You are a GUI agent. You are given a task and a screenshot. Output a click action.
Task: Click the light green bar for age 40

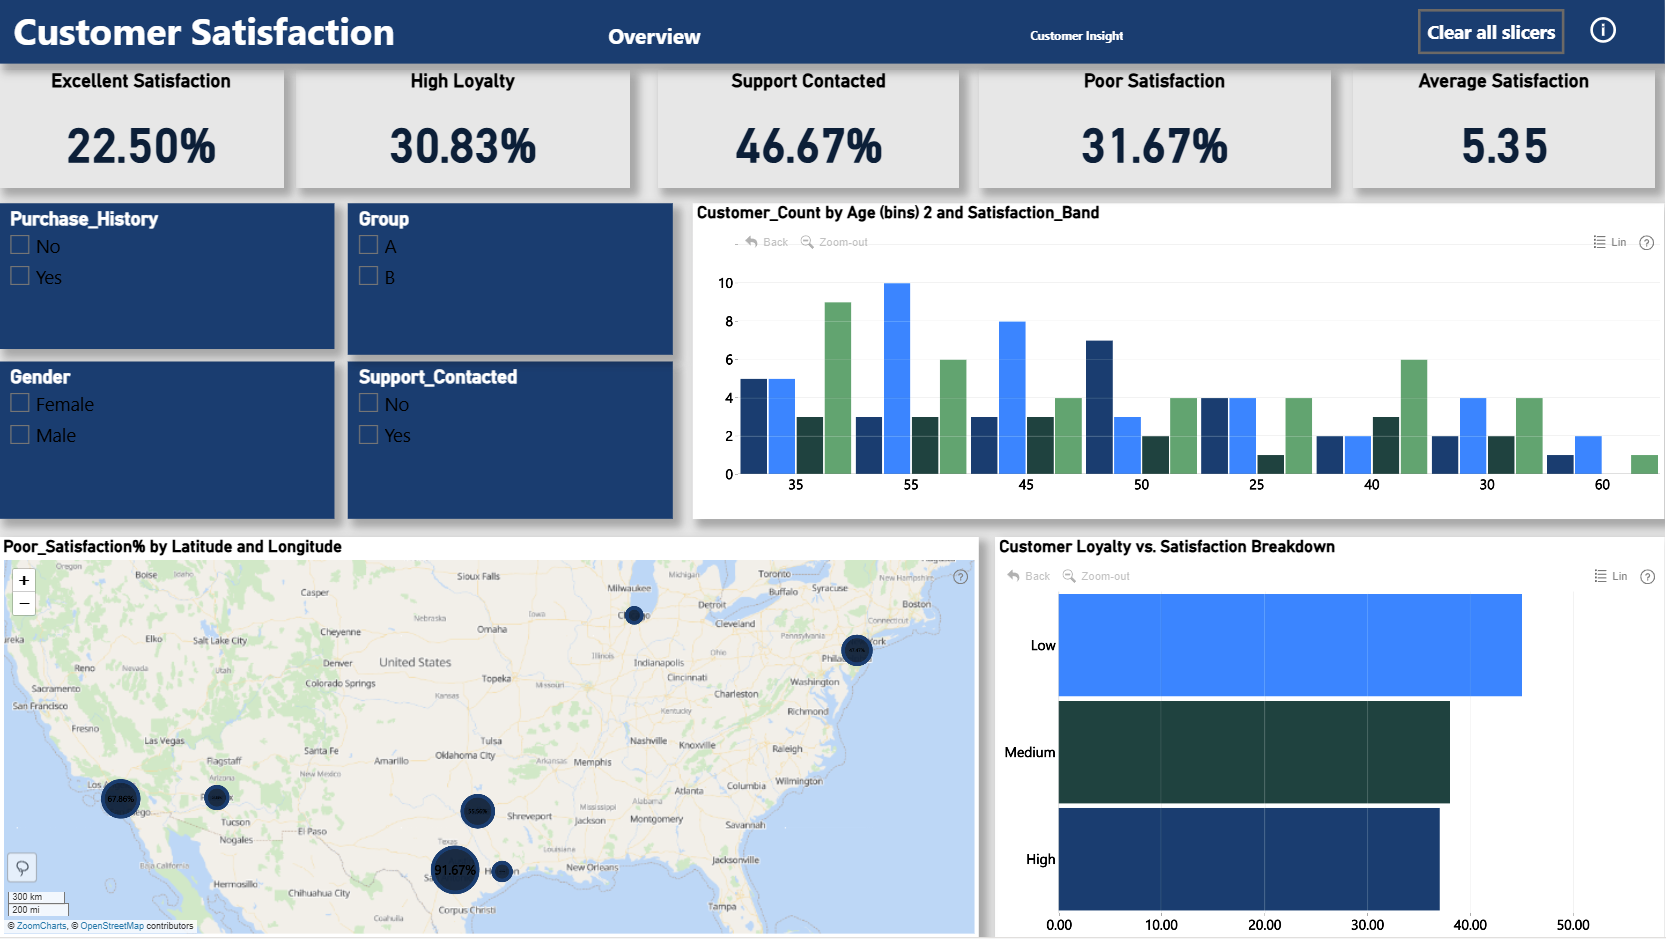[x=1414, y=417]
